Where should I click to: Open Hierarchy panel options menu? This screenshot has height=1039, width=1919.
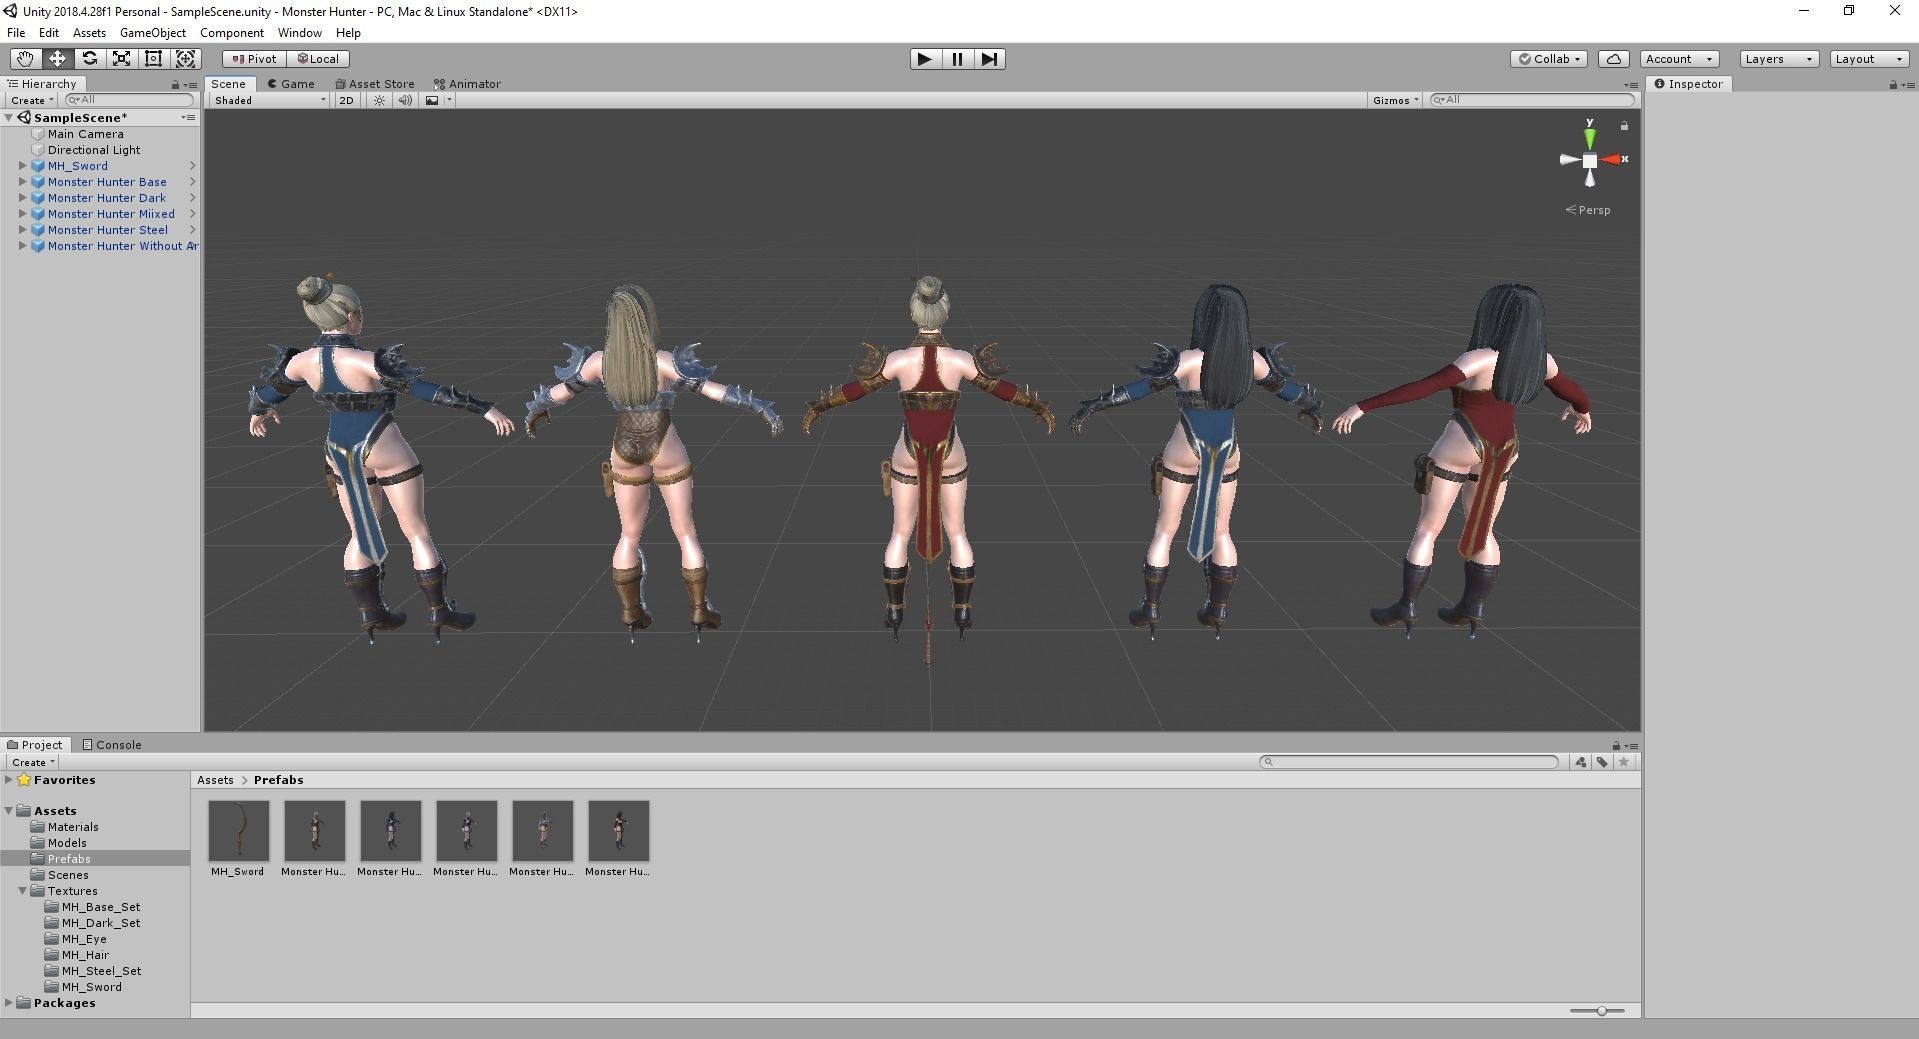pos(190,85)
